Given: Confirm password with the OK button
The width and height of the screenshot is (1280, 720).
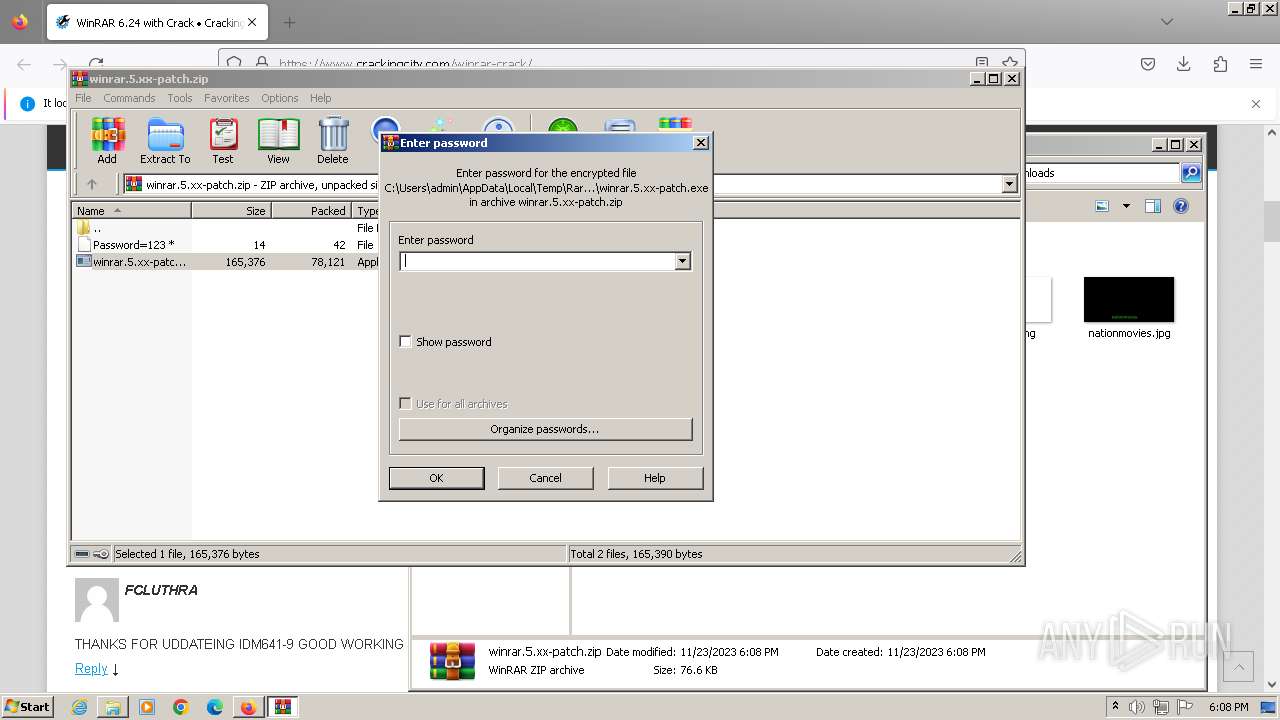Looking at the screenshot, I should (436, 478).
